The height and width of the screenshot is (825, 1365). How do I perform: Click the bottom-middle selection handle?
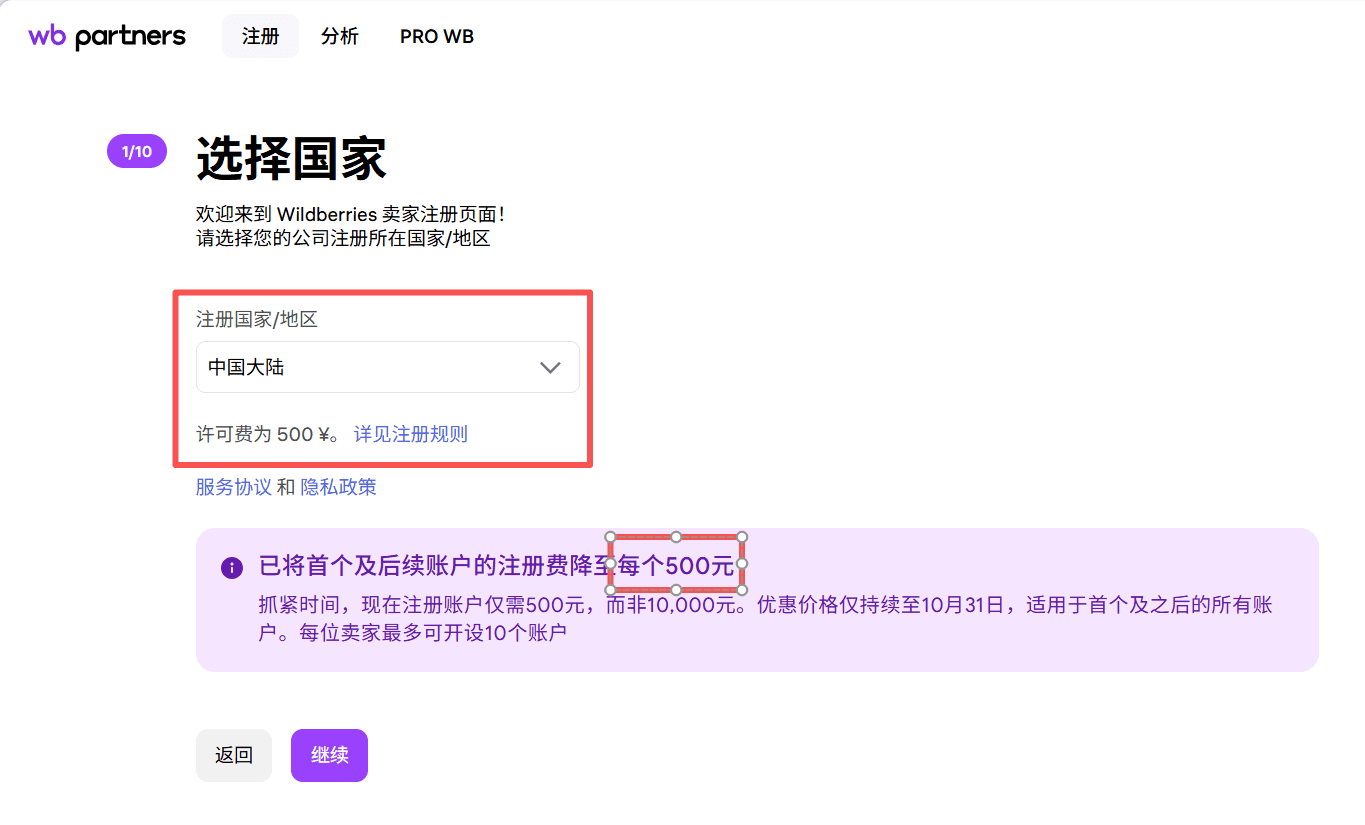click(676, 590)
